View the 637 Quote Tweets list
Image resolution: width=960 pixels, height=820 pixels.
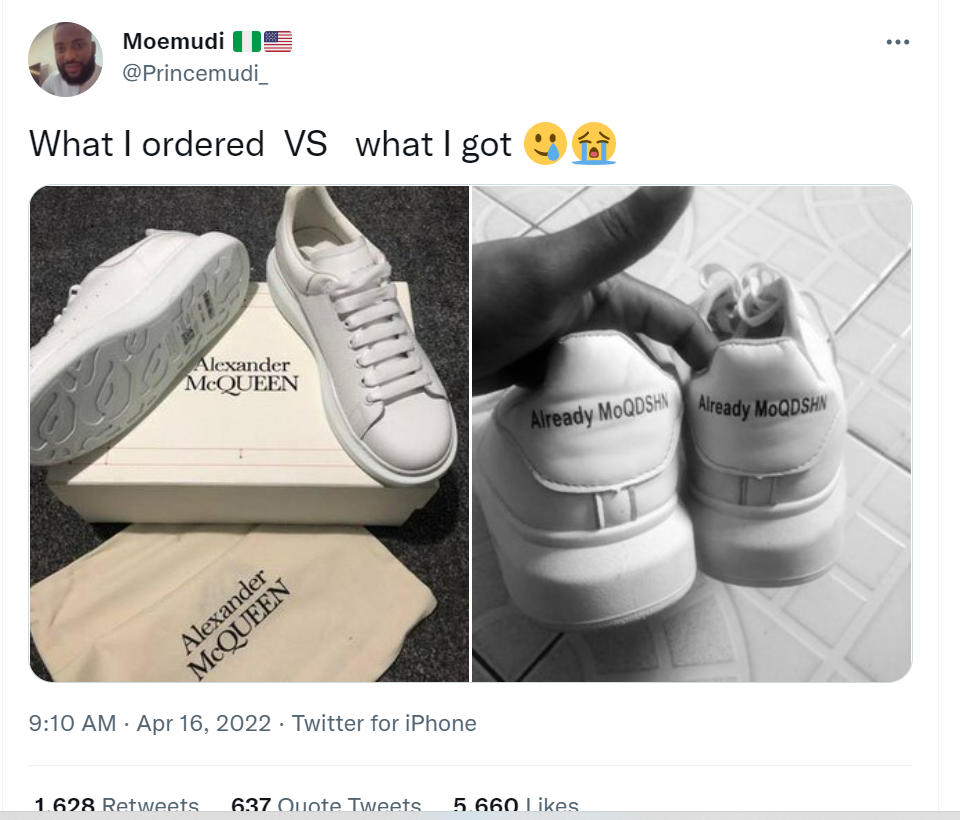(x=326, y=803)
